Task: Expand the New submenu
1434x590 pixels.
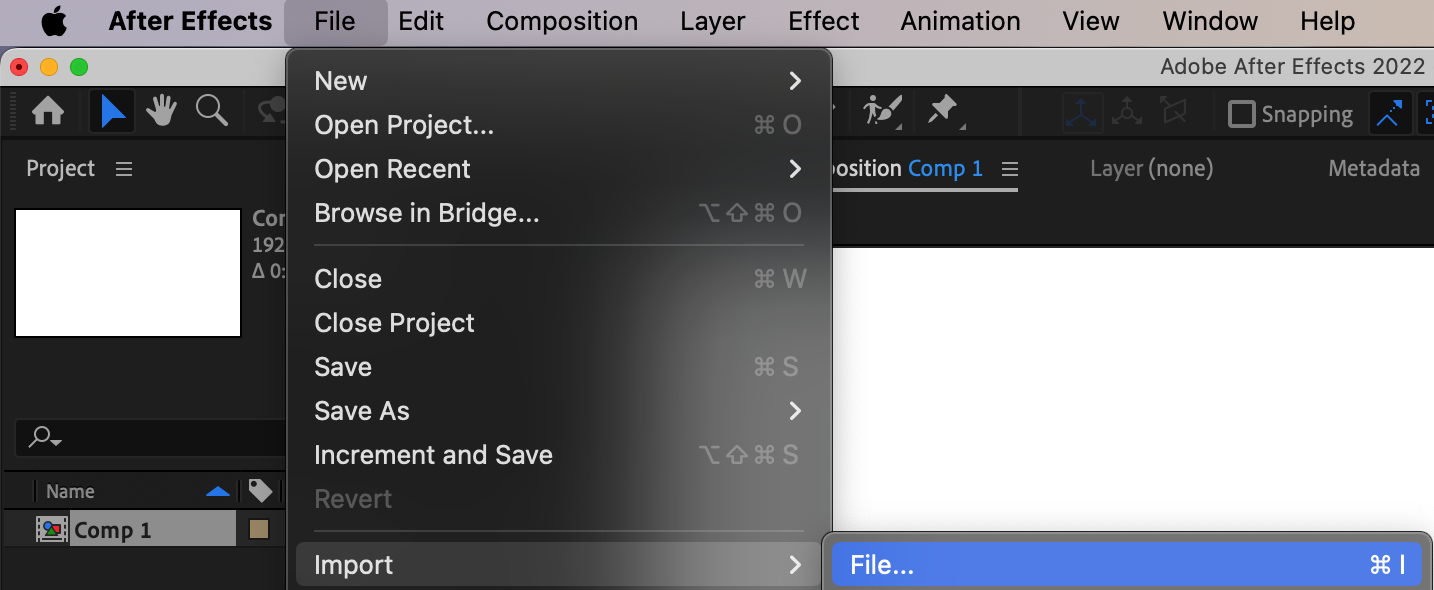Action: (560, 81)
